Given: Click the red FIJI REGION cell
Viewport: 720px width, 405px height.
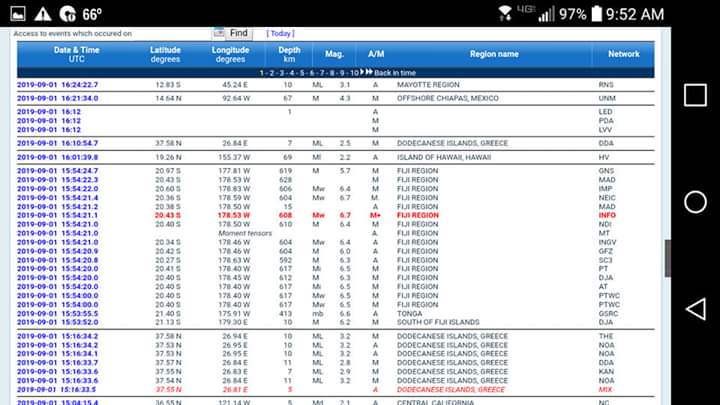Looking at the screenshot, I should tap(418, 215).
